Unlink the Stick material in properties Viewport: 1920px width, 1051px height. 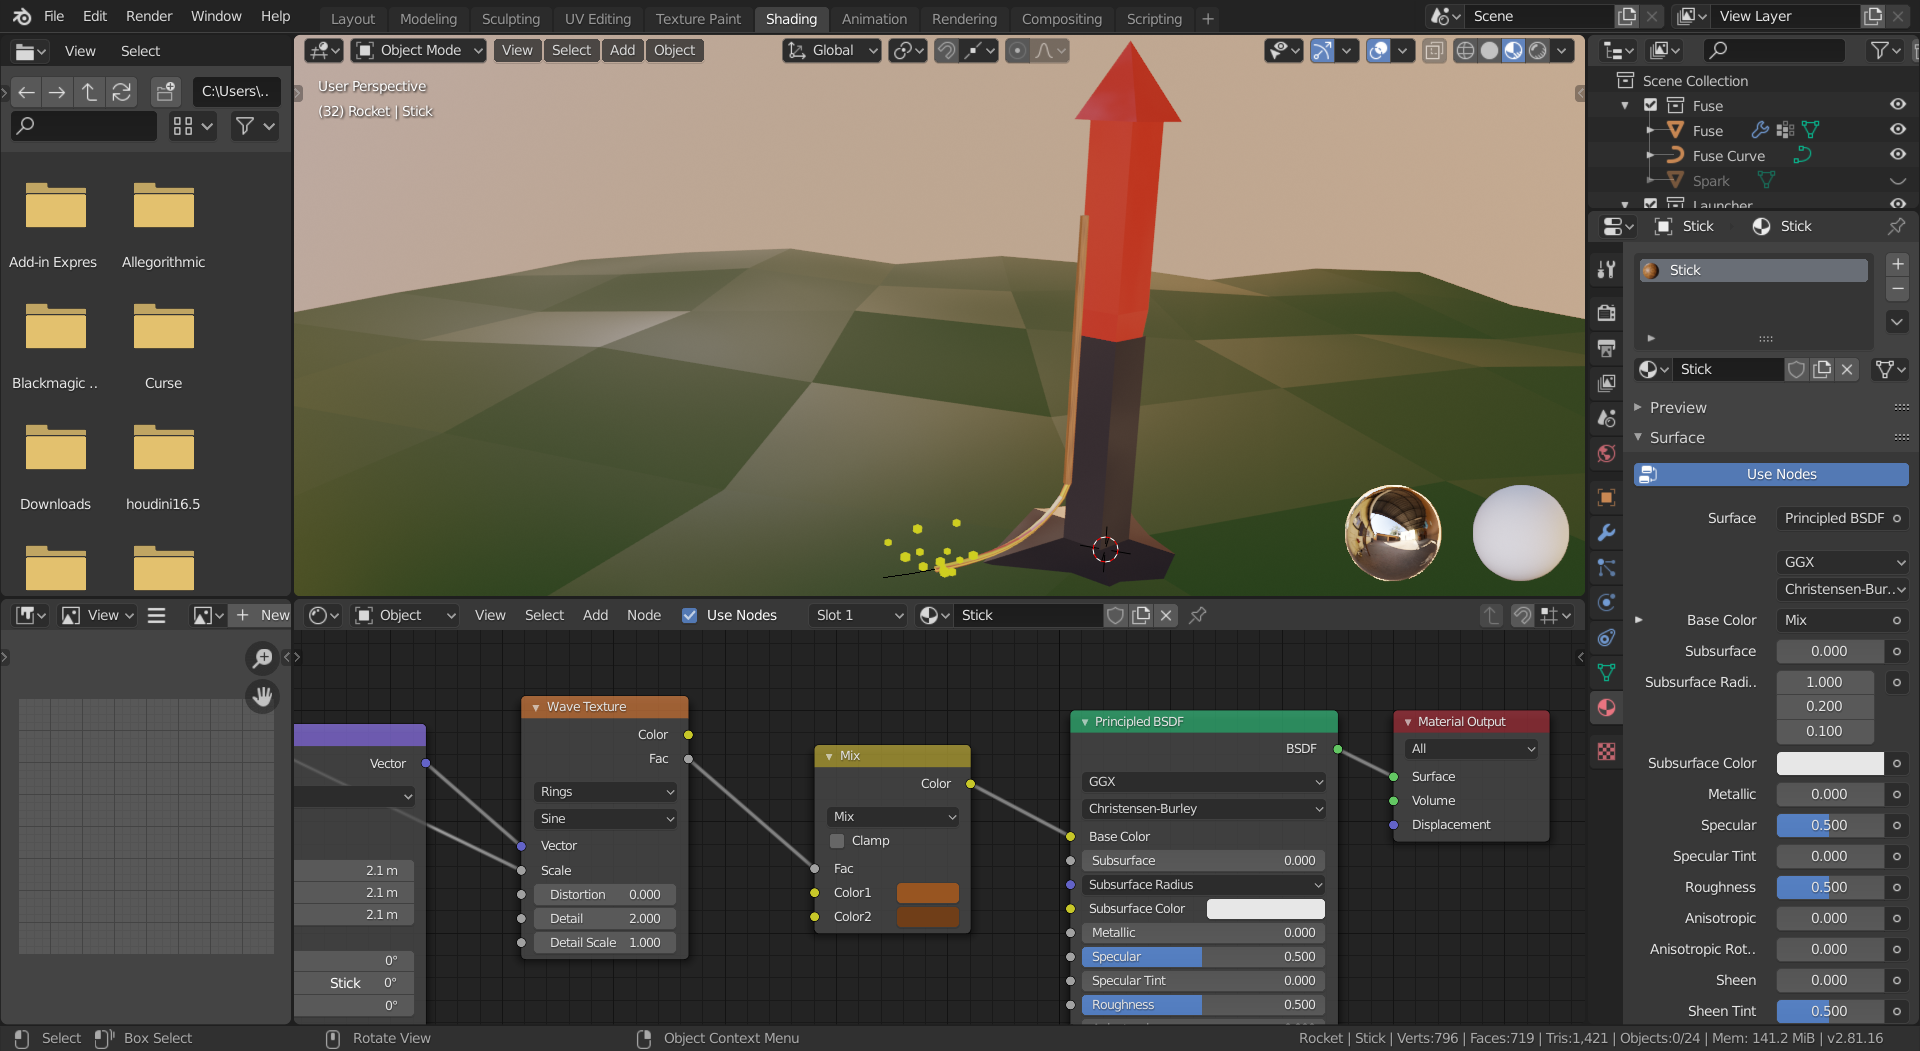(1847, 369)
